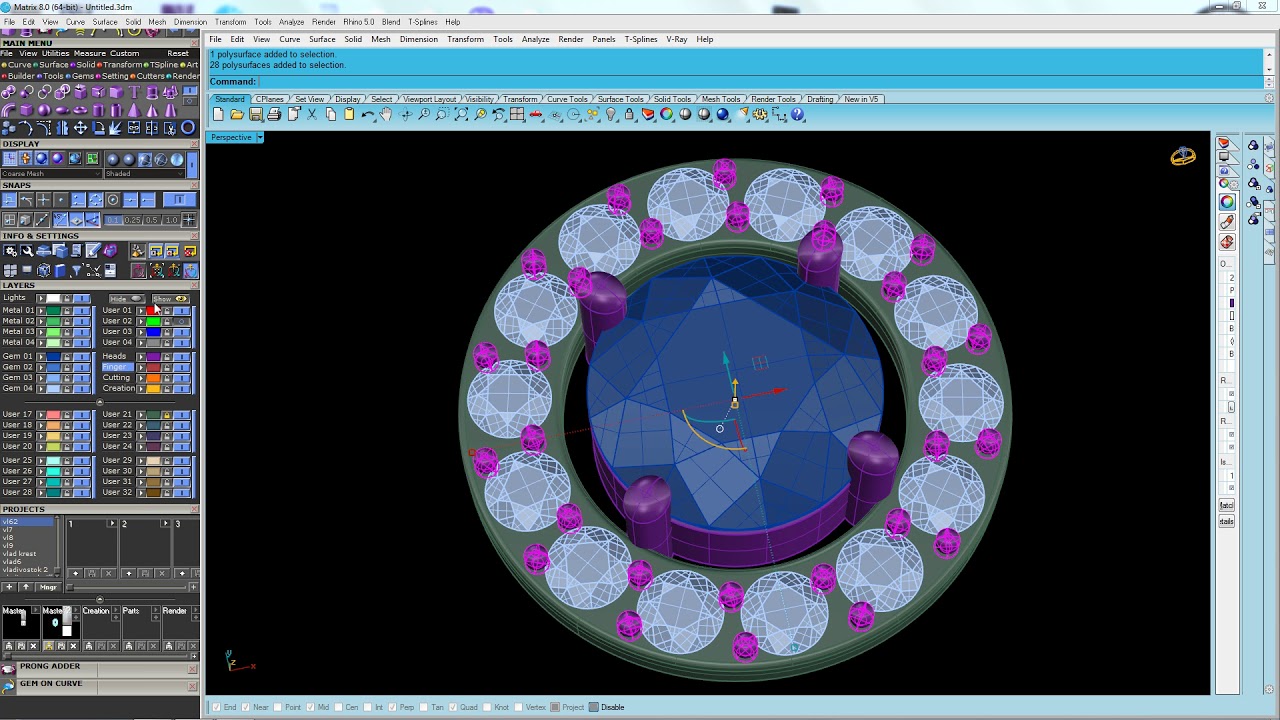Click the funnel filter icon in Info & Settings
This screenshot has height=720, width=1280.
pyautogui.click(x=76, y=270)
